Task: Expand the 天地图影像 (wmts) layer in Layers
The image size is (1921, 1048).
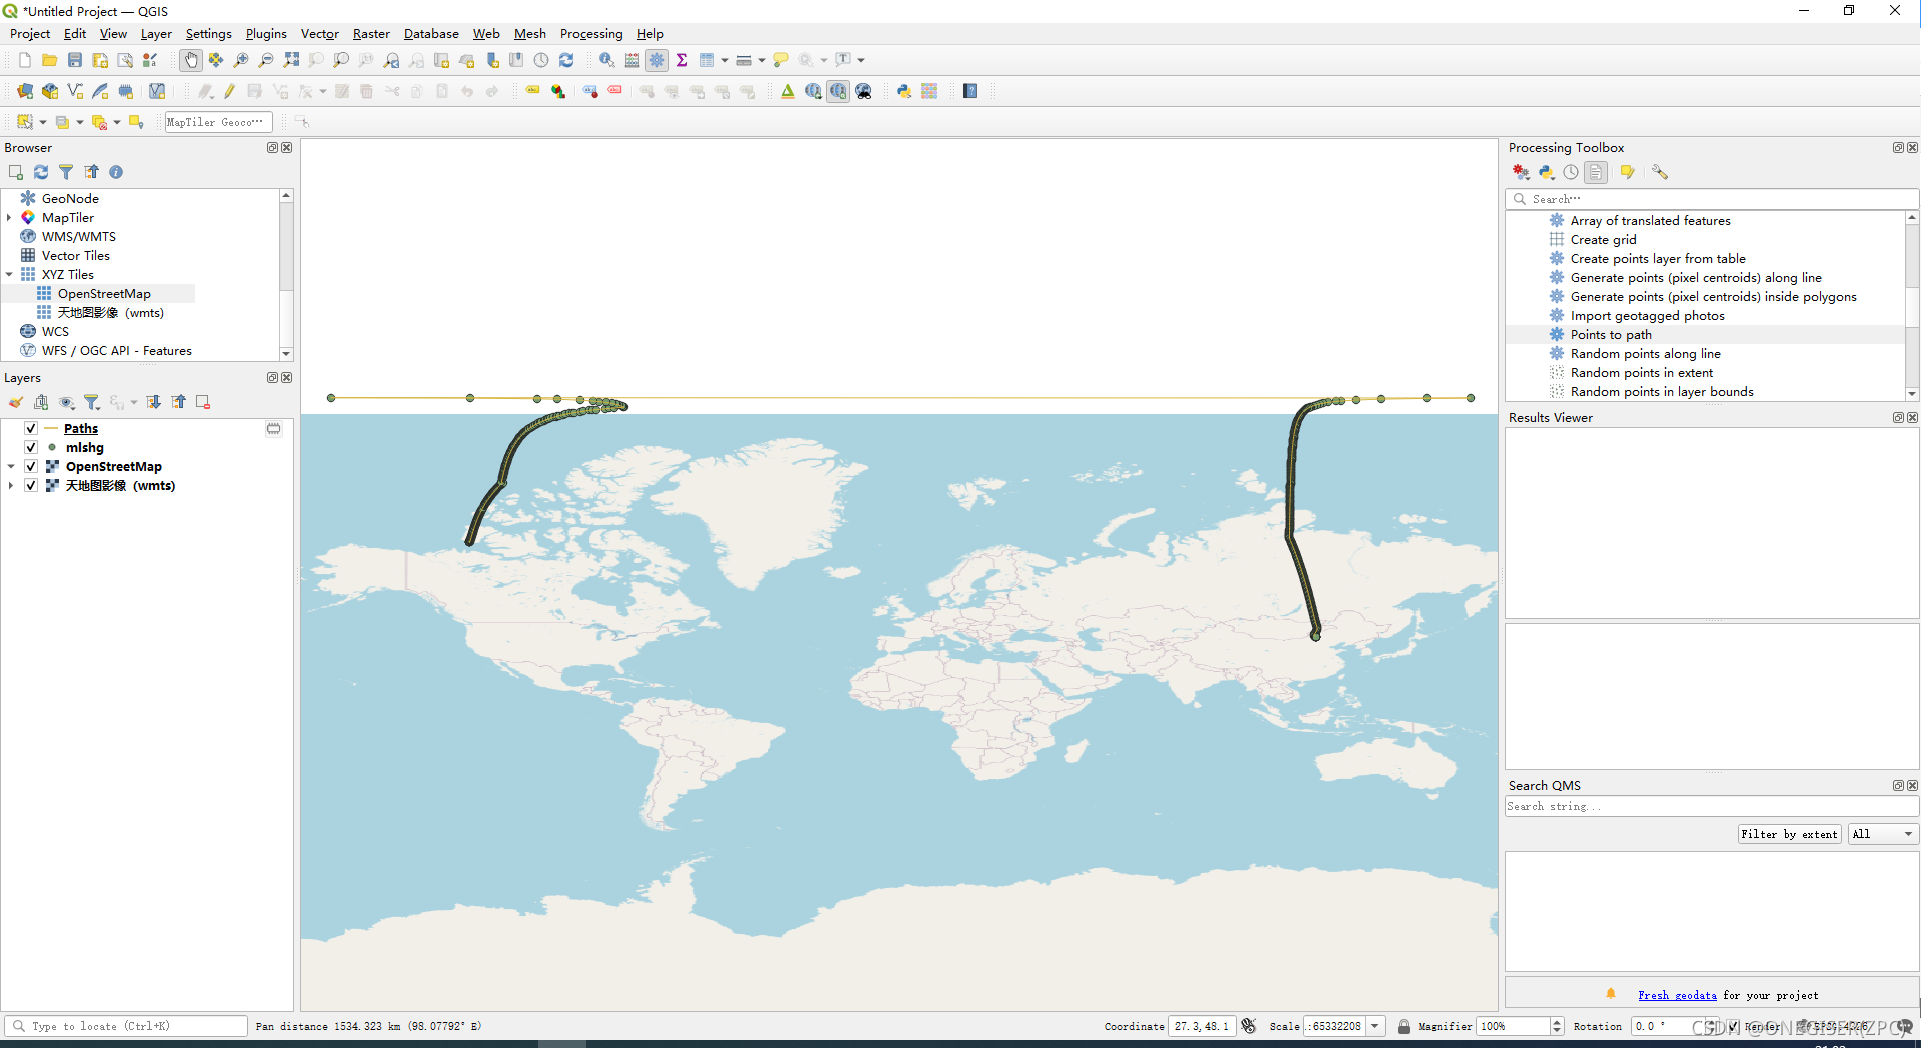Action: 11,485
